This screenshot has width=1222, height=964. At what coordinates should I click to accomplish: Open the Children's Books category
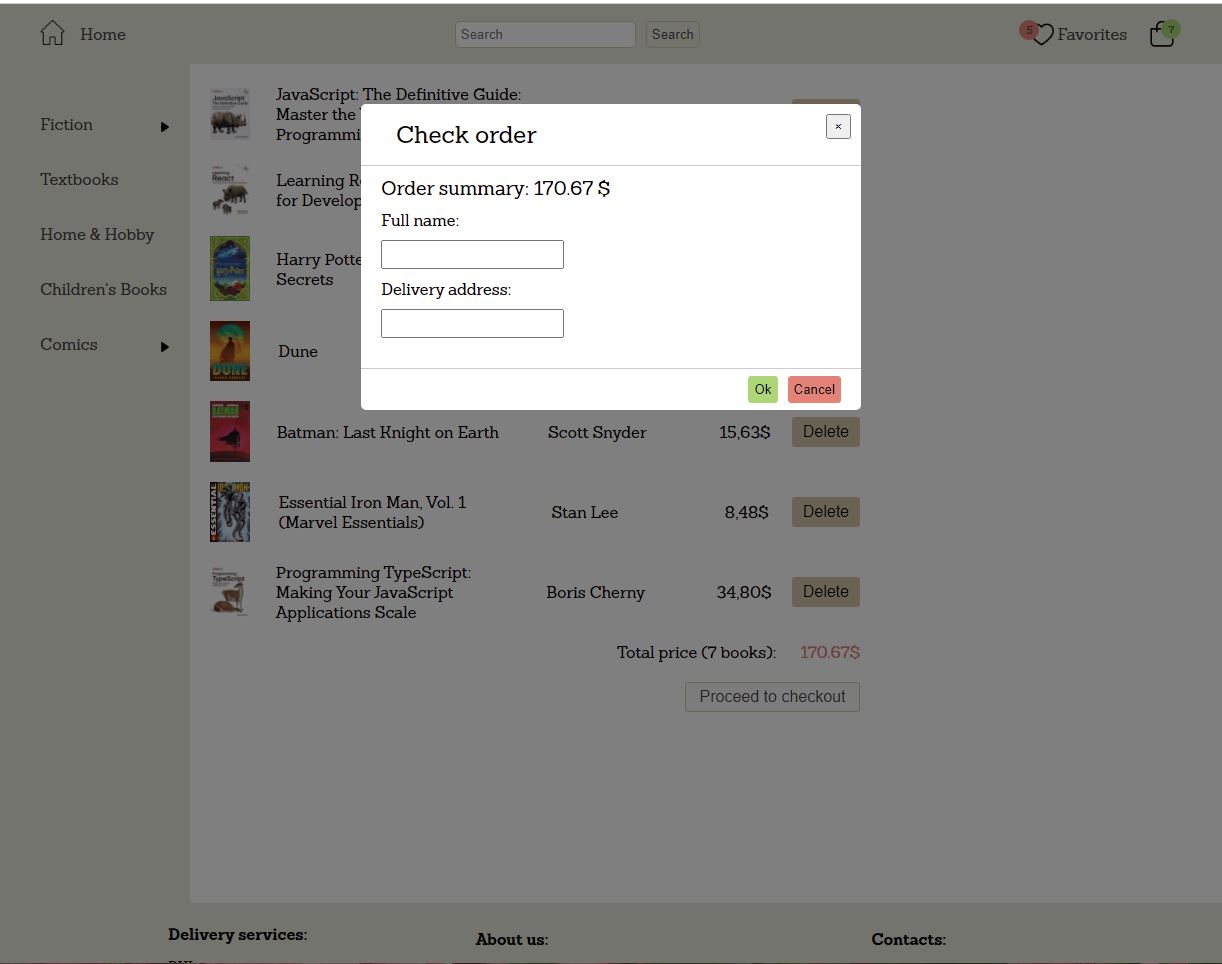(103, 289)
